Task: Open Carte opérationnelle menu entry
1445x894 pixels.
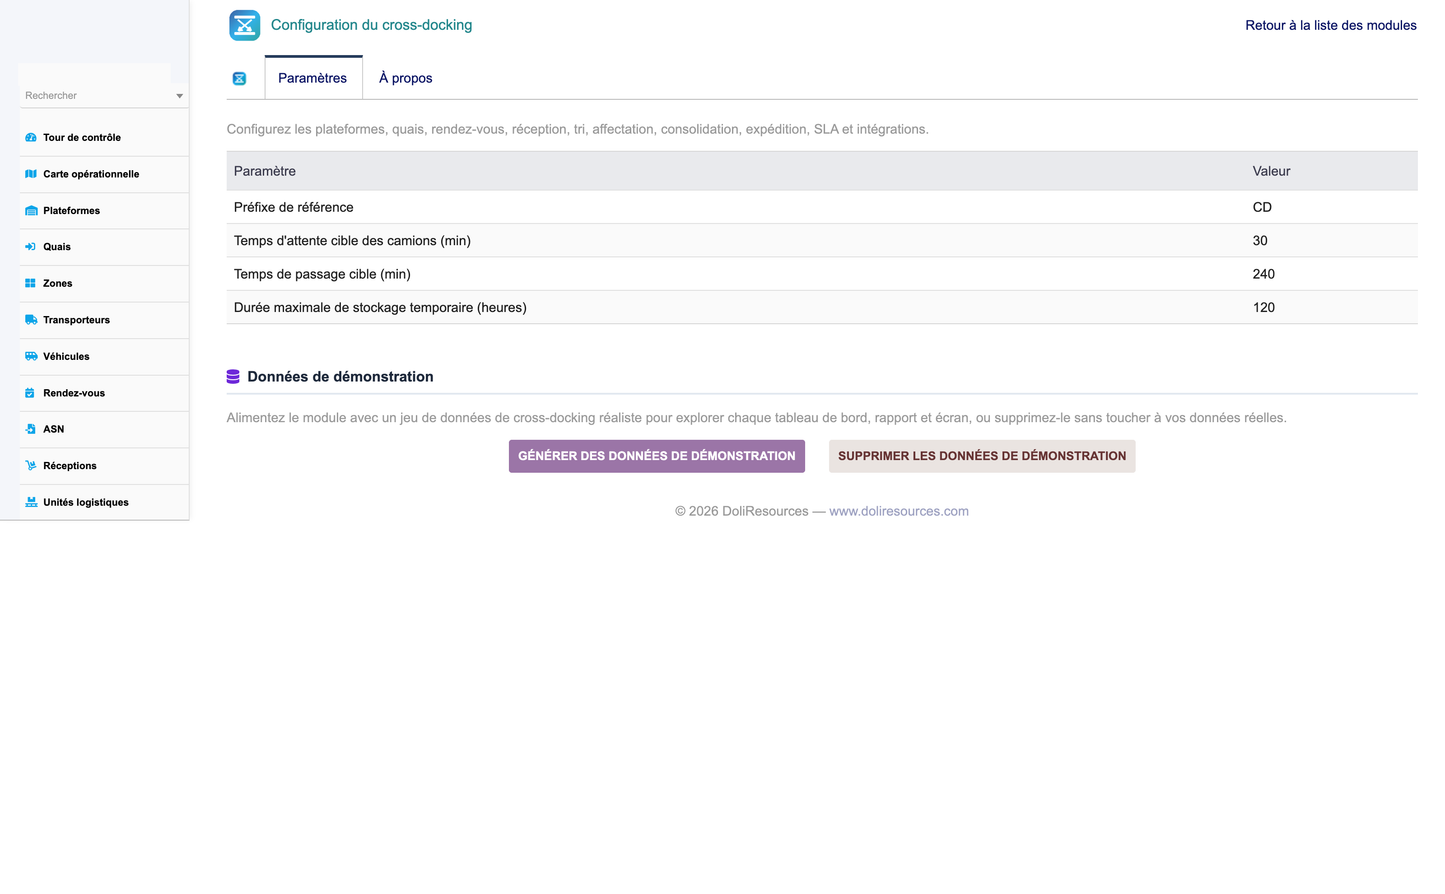Action: point(91,174)
